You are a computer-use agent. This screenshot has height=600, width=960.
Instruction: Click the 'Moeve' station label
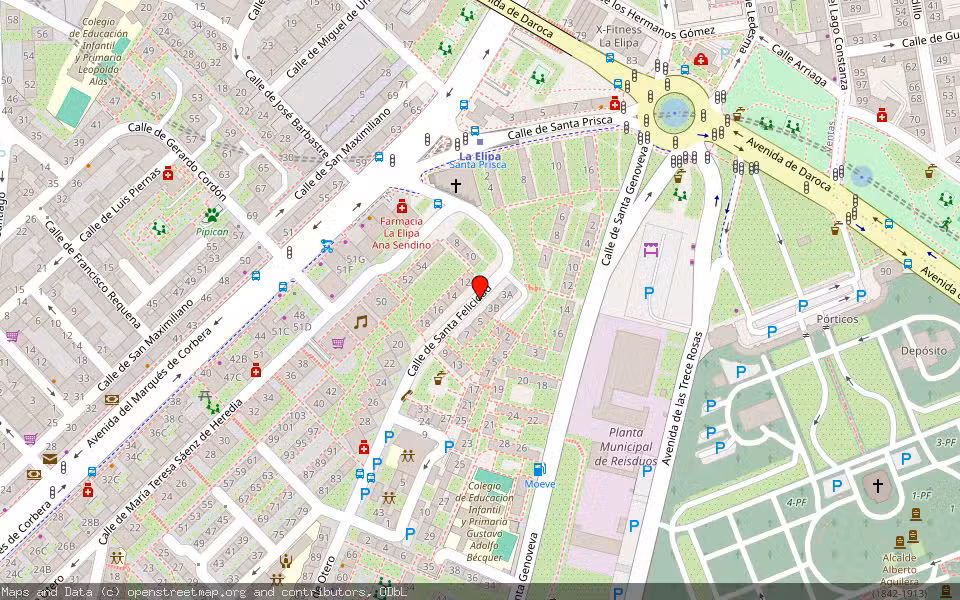coord(540,484)
